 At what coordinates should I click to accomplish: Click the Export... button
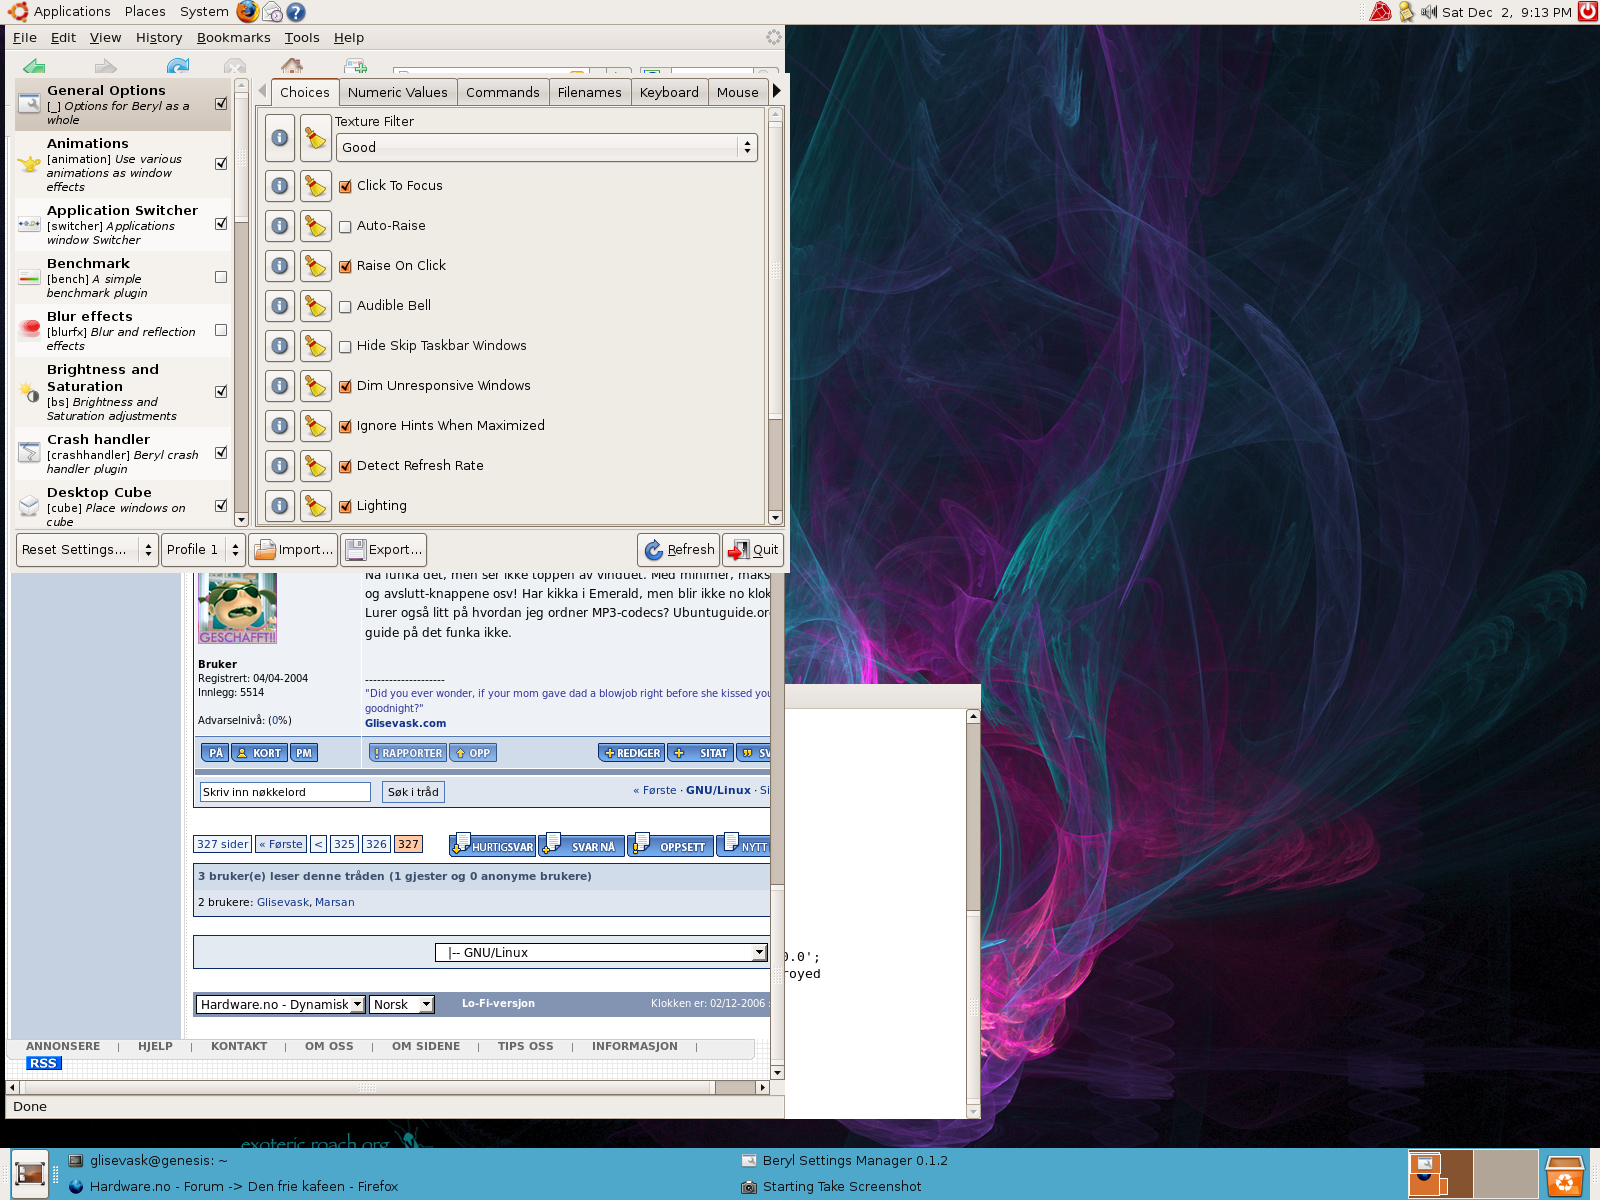click(x=384, y=550)
